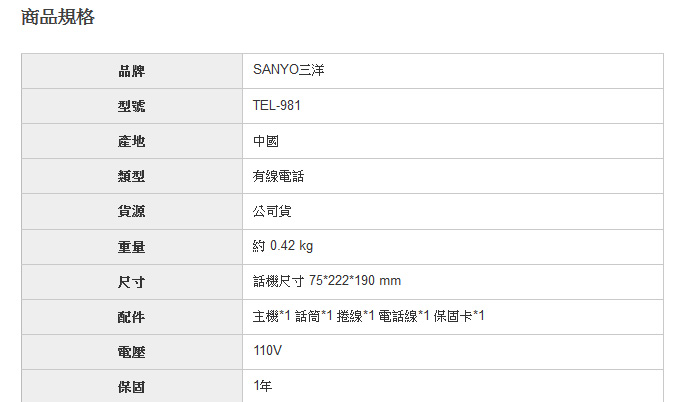
Task: Click the 中國 origin value
Action: 266,141
